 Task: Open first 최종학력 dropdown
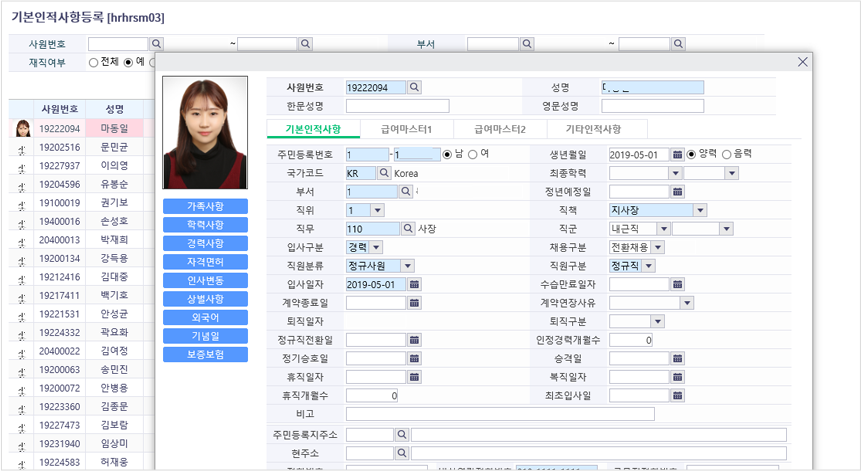676,173
